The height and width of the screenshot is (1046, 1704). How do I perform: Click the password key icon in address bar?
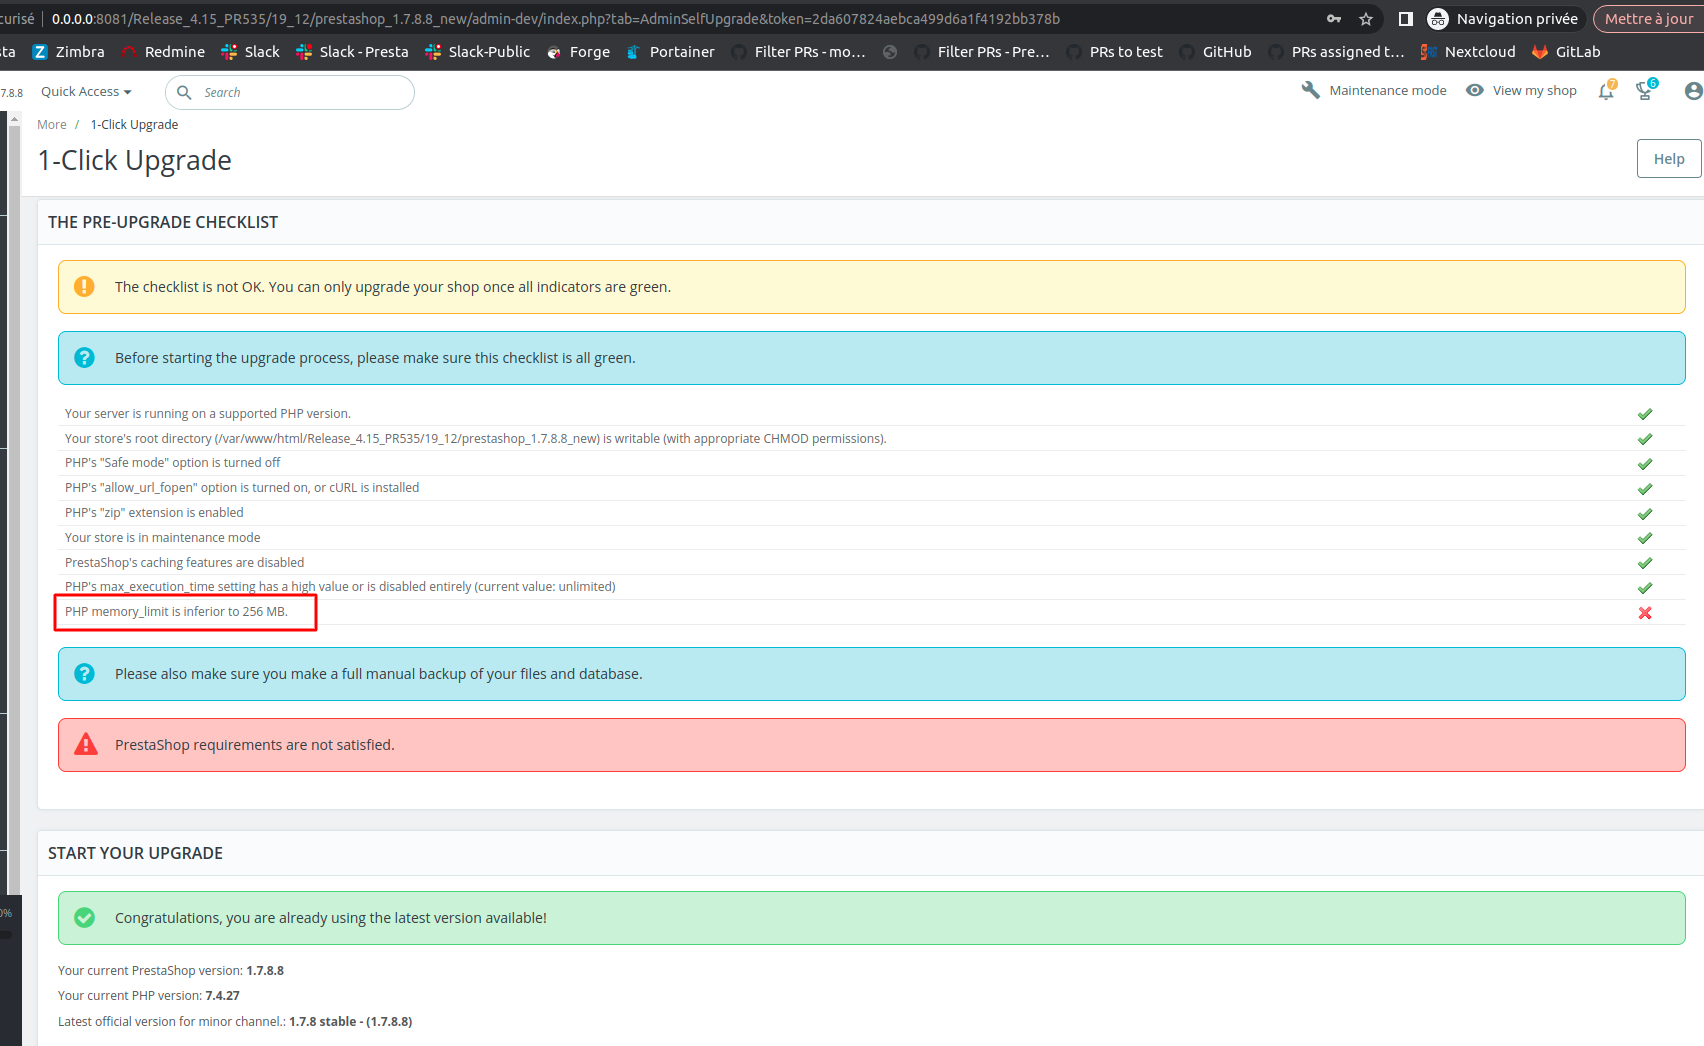(1334, 19)
